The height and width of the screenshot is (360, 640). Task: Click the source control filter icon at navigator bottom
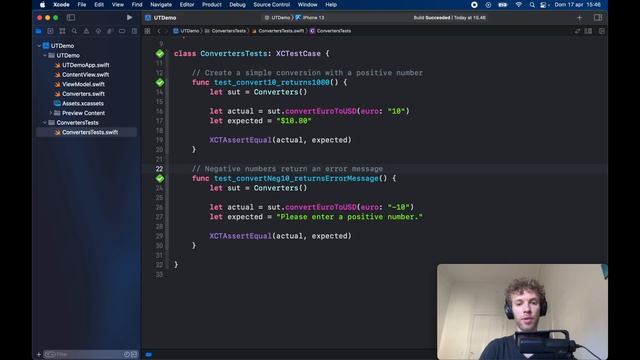click(133, 354)
